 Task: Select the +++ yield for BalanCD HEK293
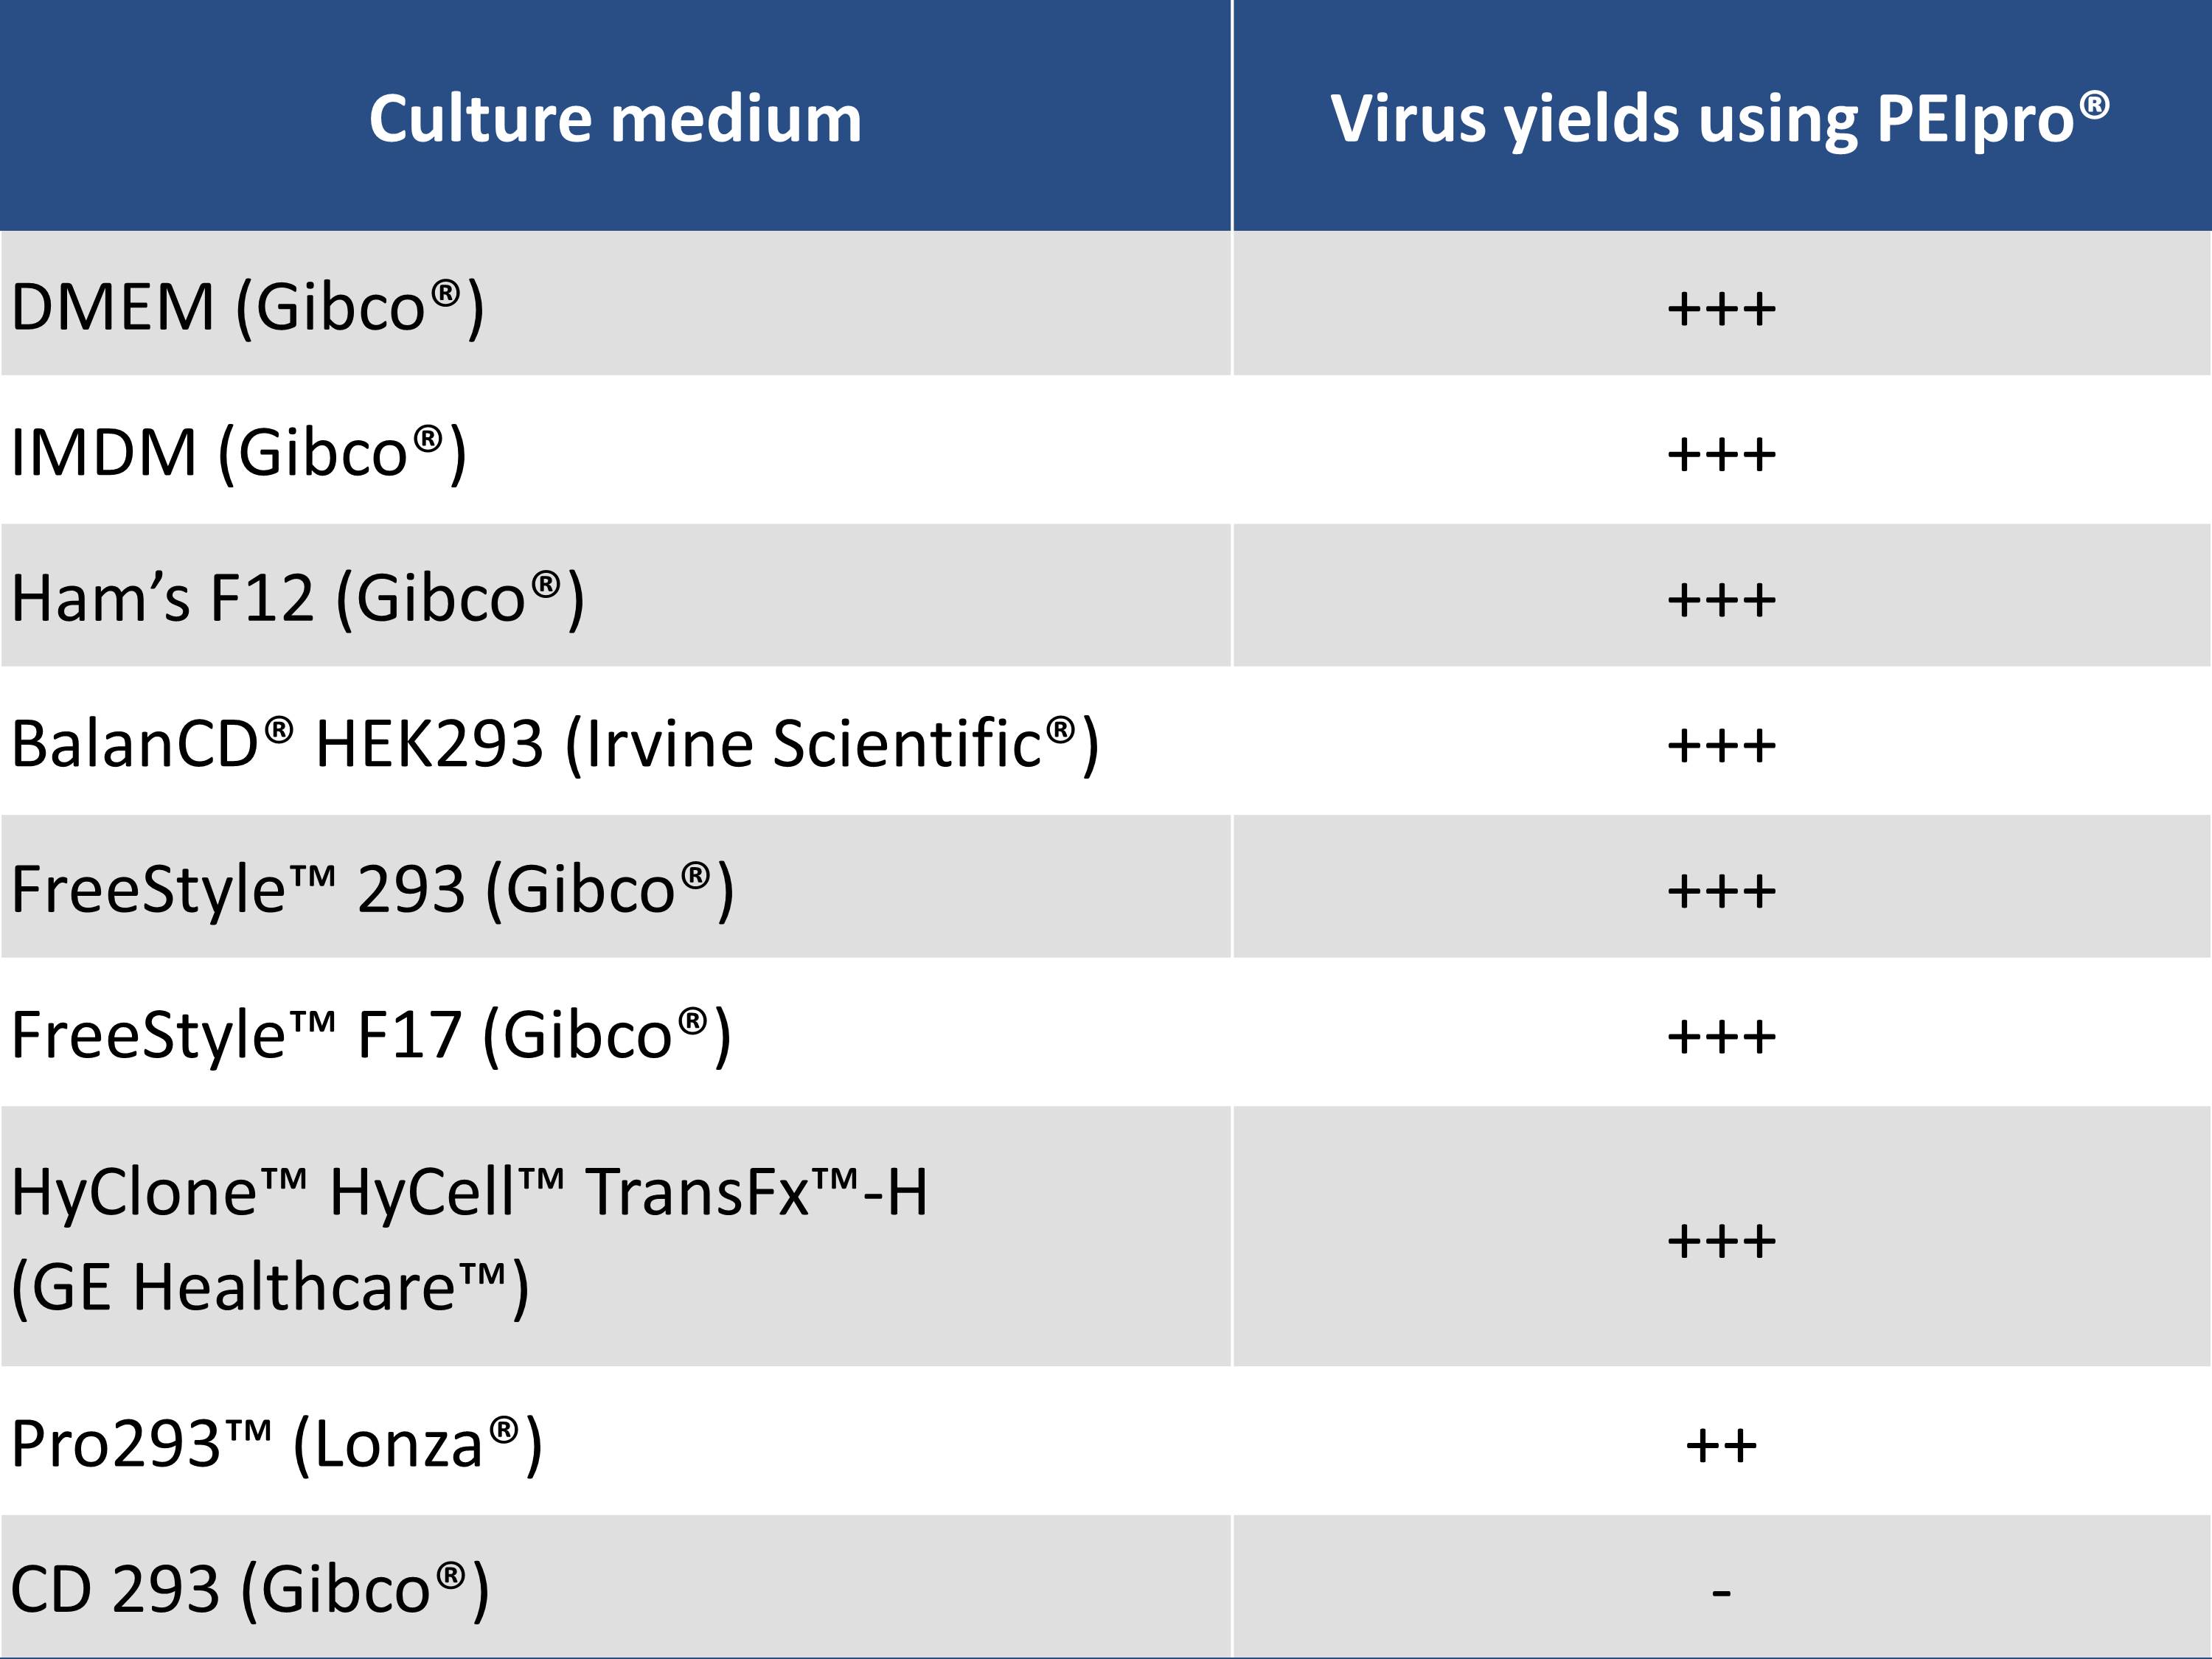coord(1721,745)
